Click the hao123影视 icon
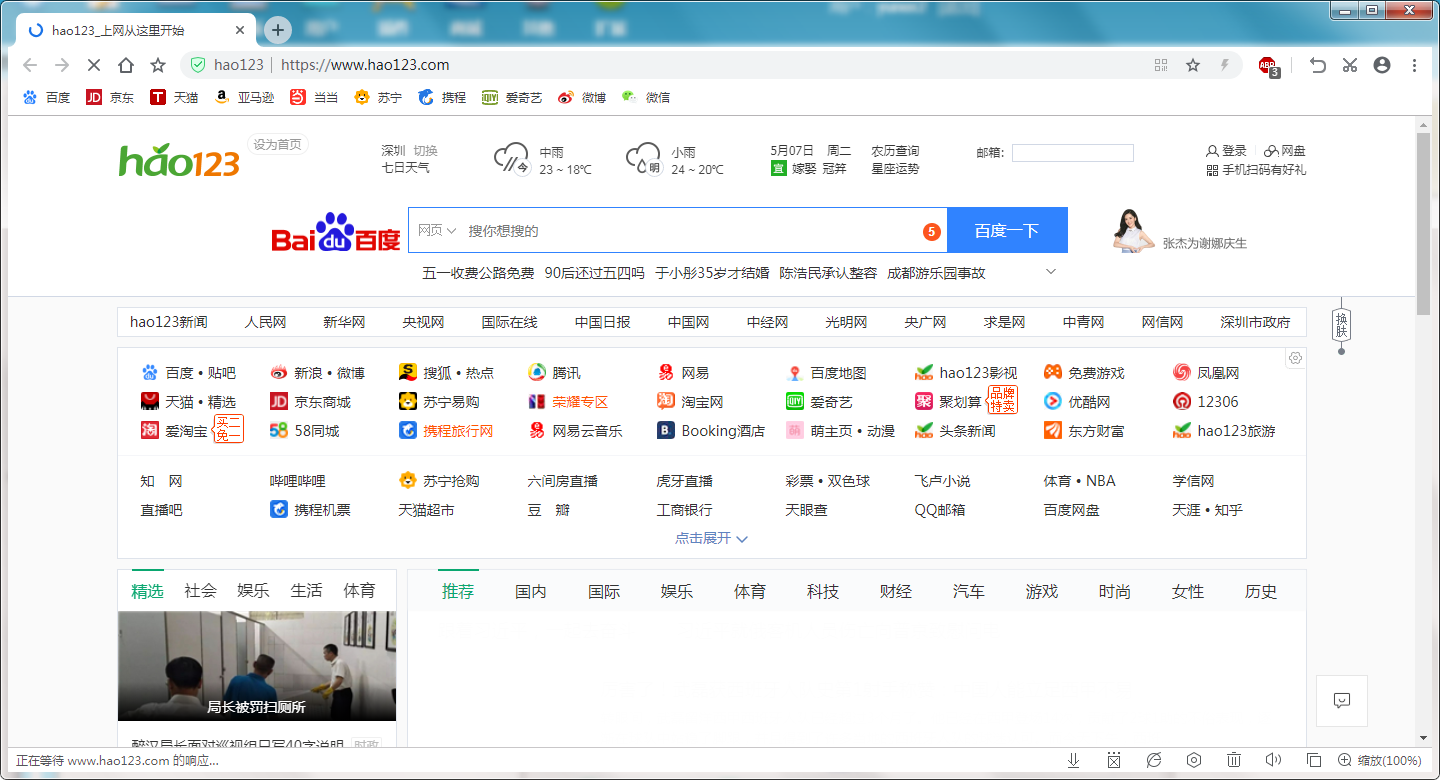1440x780 pixels. coord(923,372)
